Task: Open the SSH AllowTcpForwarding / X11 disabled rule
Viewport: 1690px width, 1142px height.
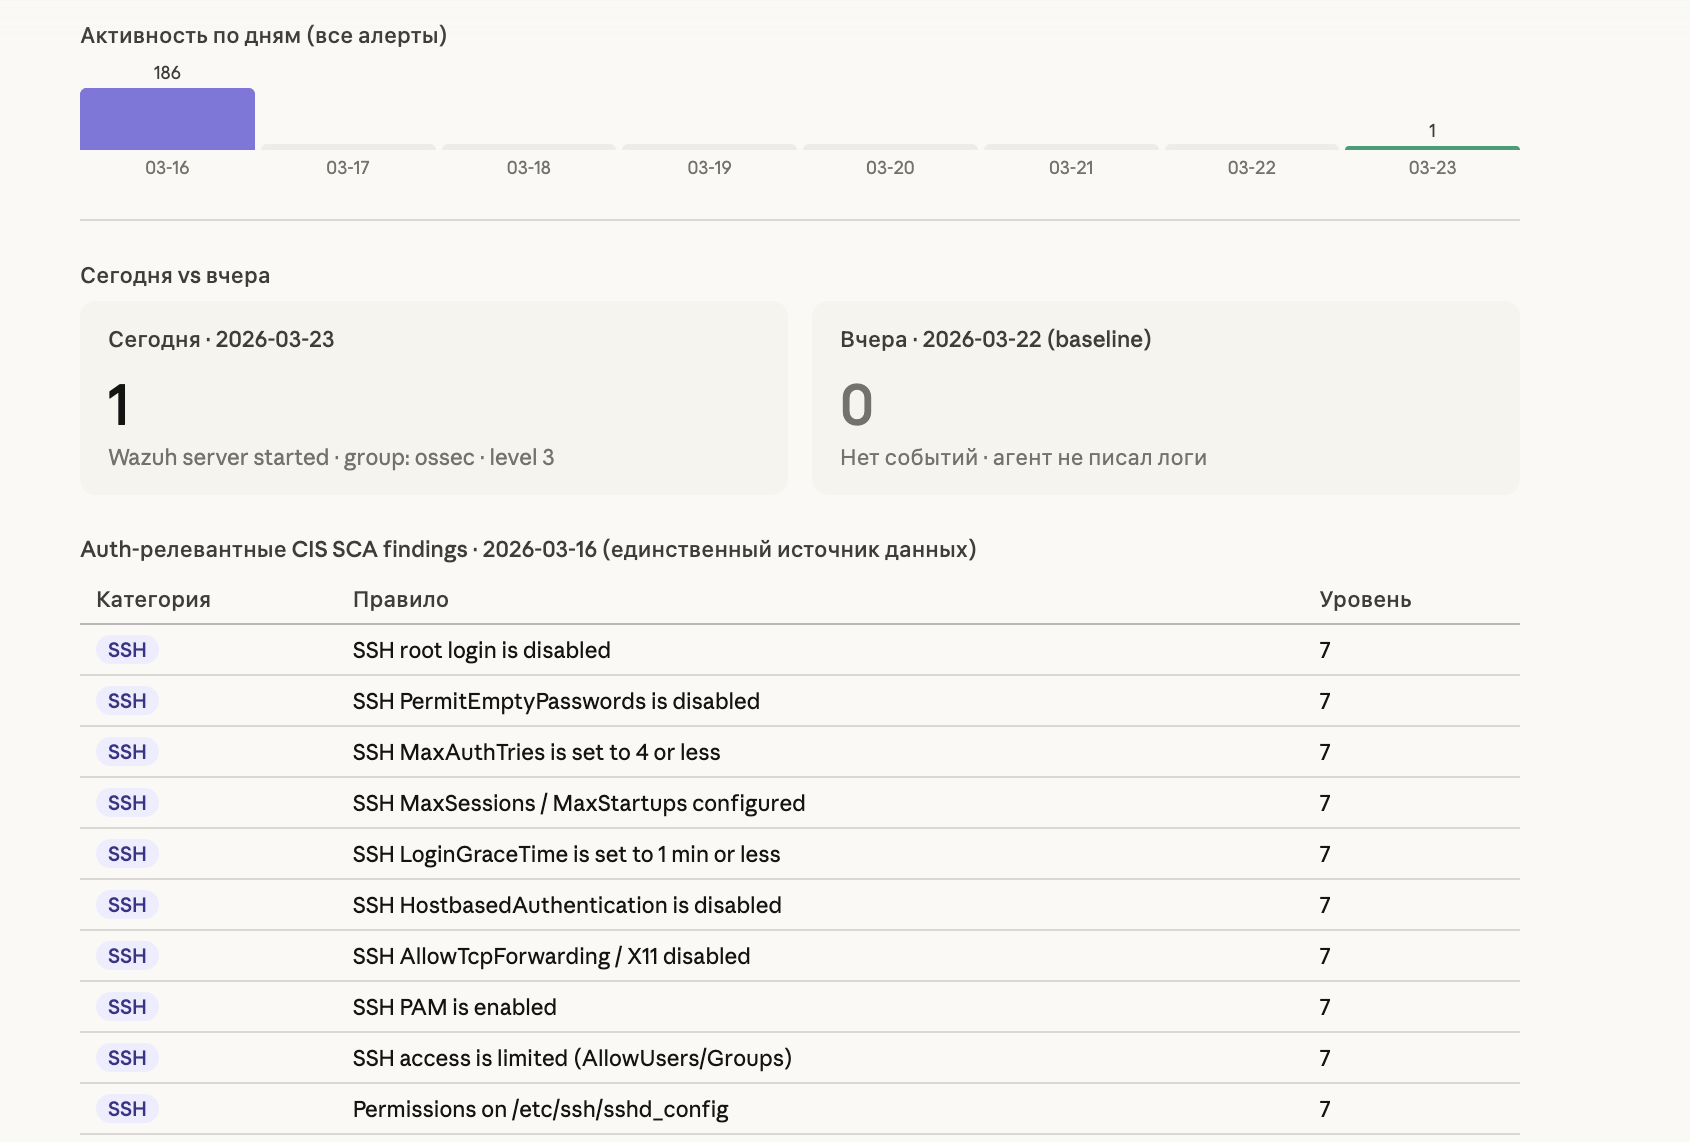Action: point(551,956)
